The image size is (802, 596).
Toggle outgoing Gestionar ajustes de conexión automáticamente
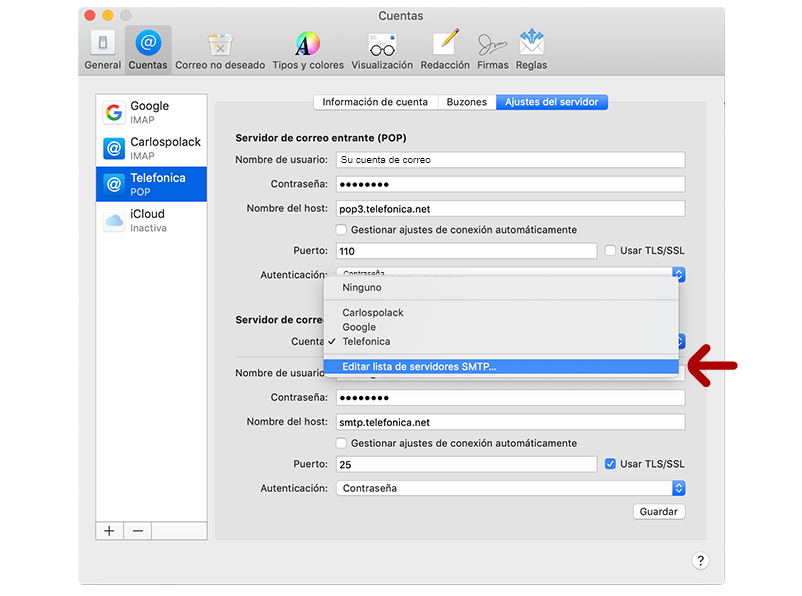[341, 443]
